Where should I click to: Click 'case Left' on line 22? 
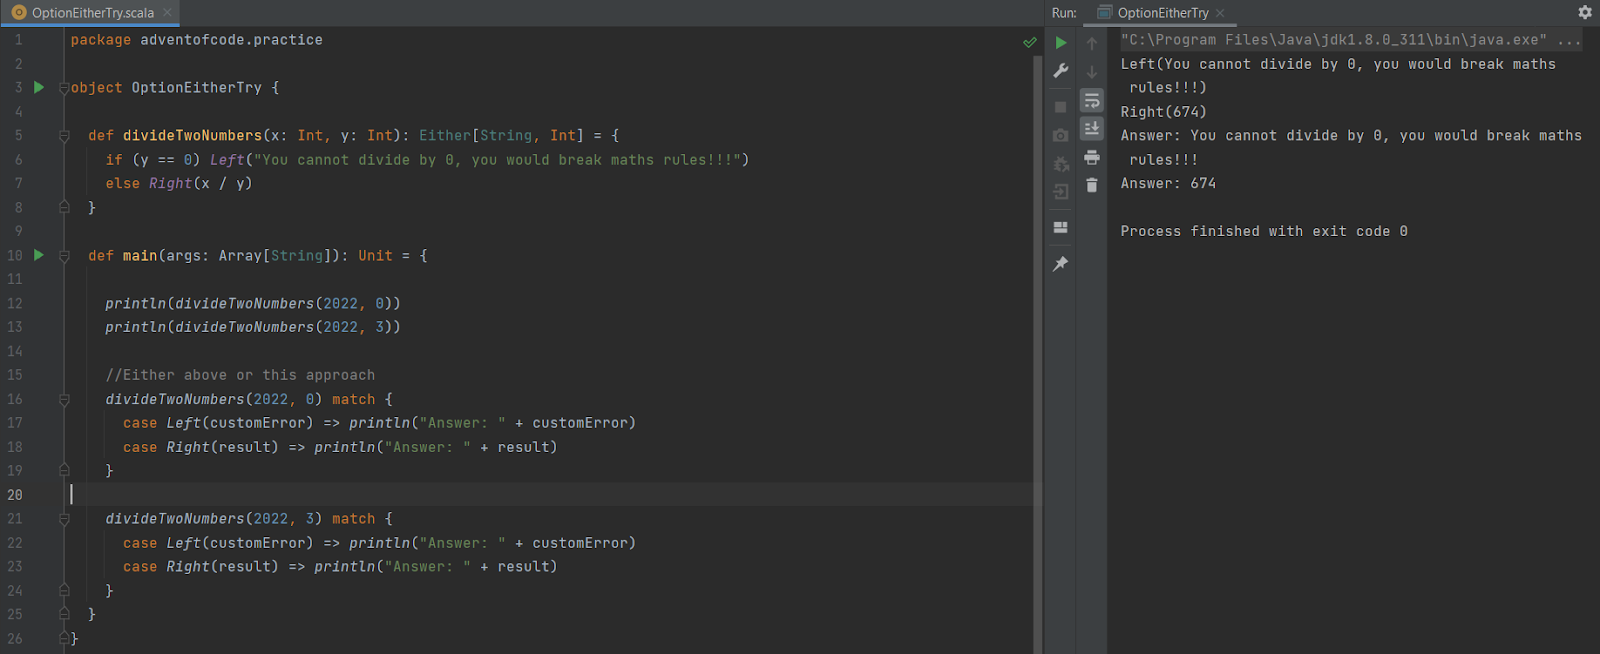[x=162, y=543]
